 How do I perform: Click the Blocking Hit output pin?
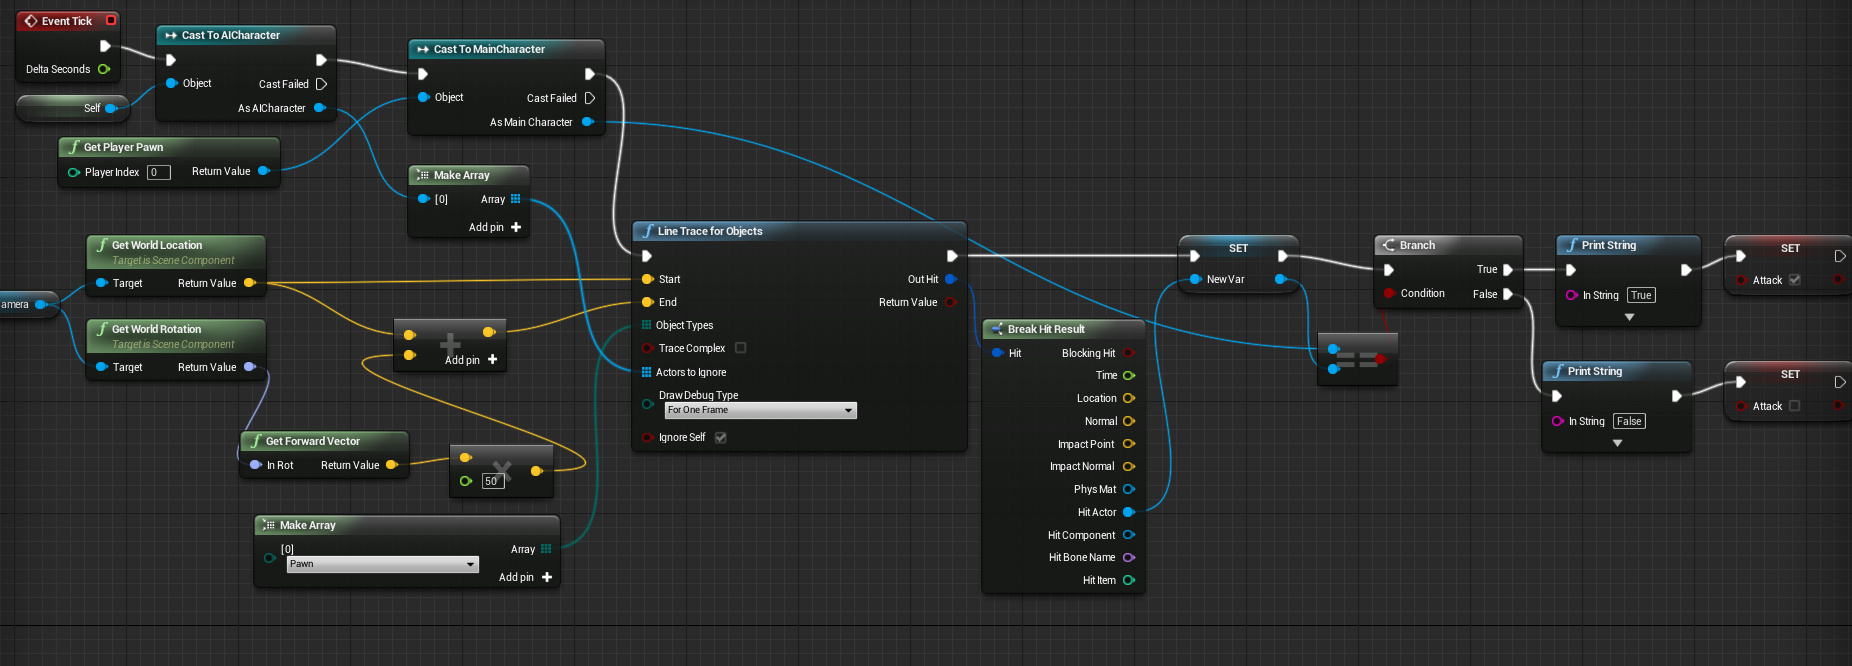click(x=1129, y=353)
